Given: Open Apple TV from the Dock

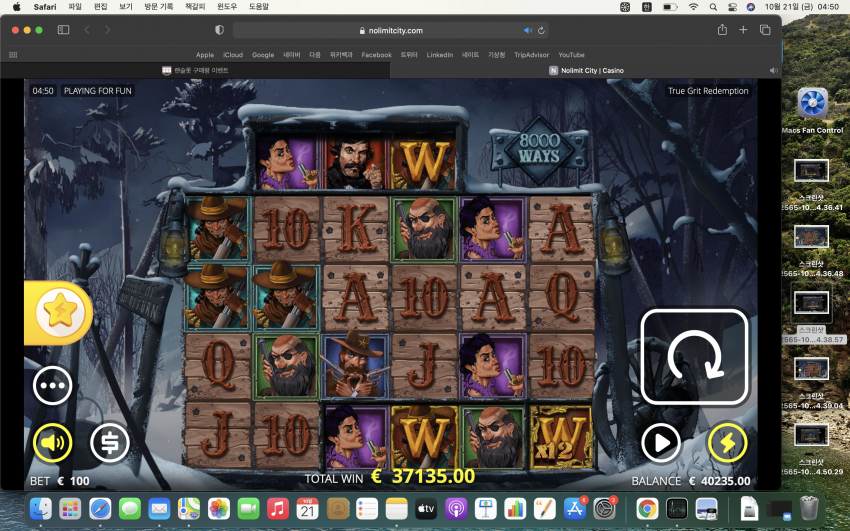Looking at the screenshot, I should pos(426,509).
